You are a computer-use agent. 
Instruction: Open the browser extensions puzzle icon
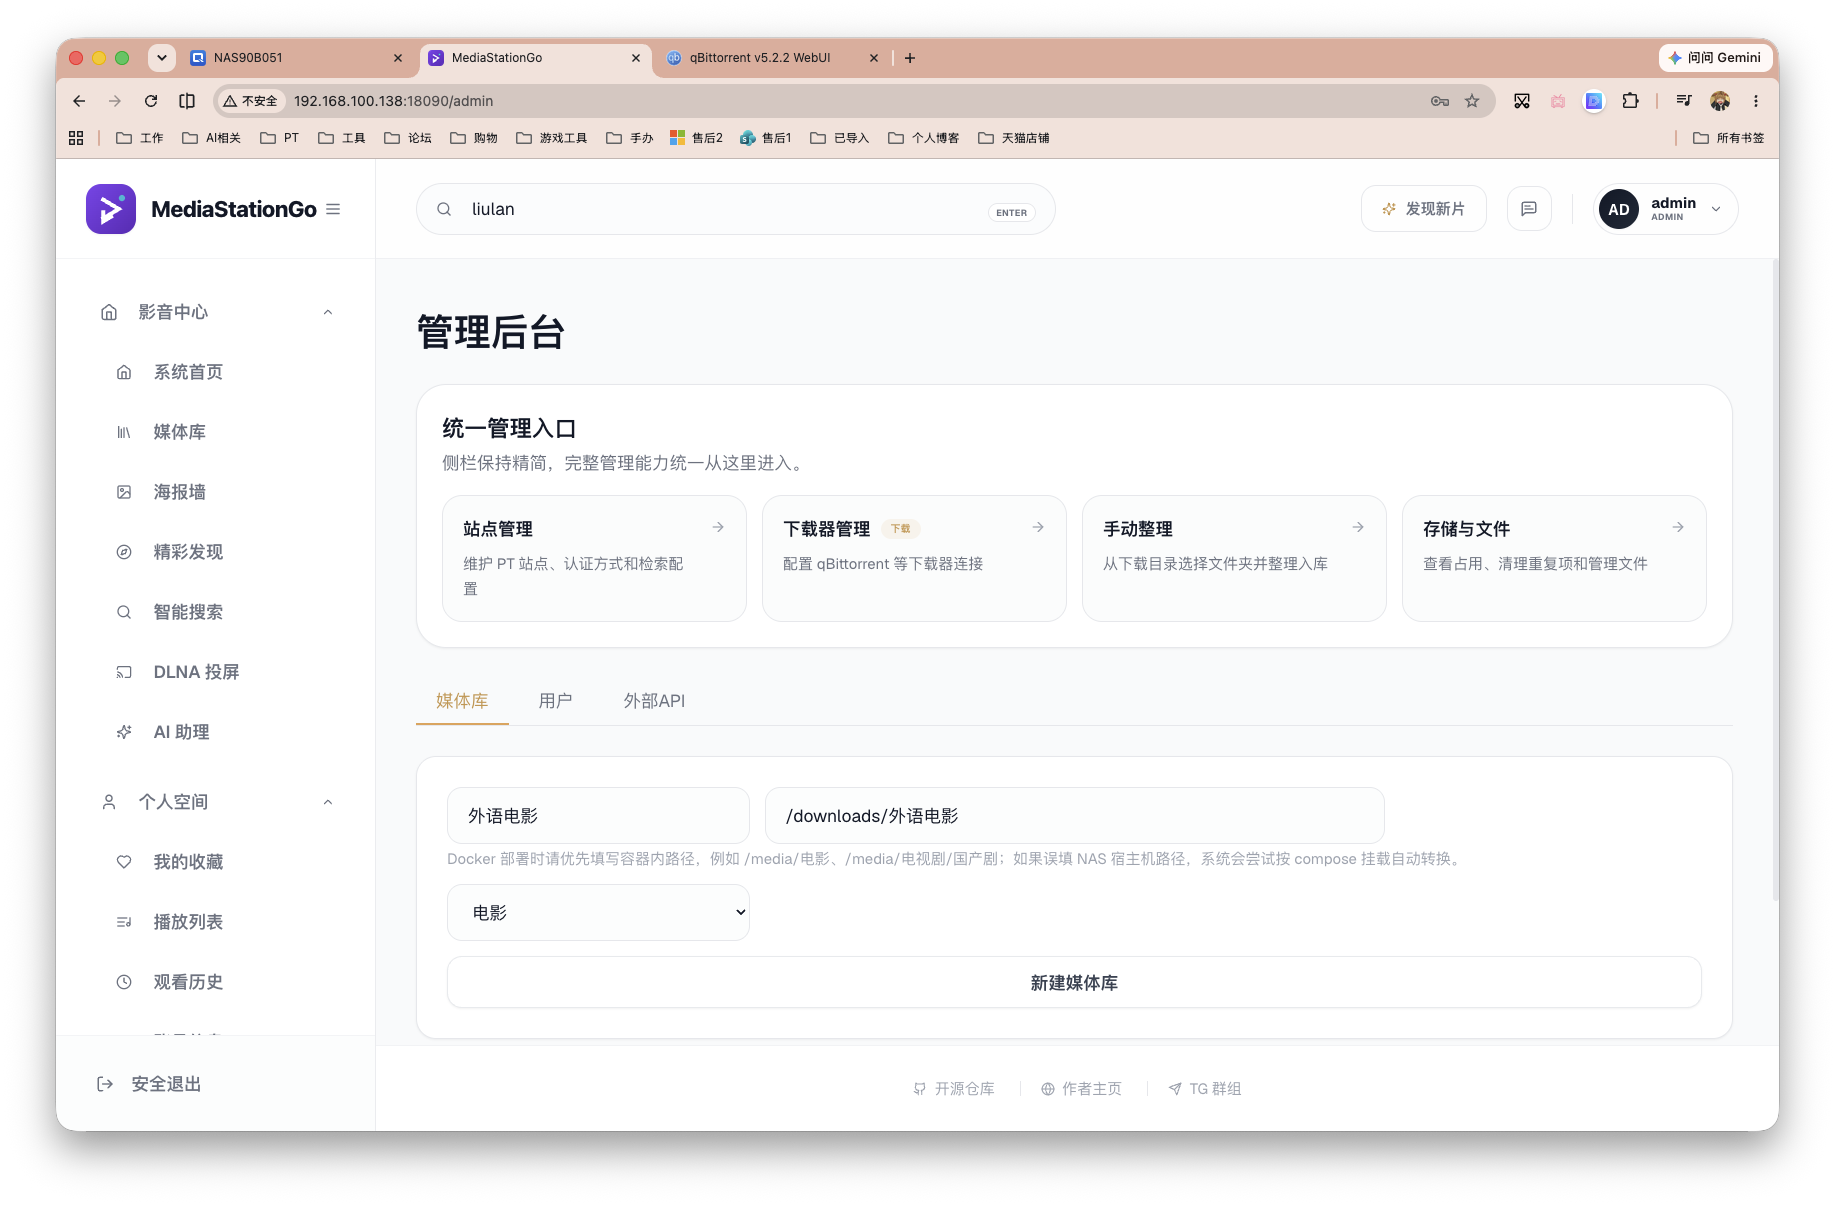click(x=1631, y=101)
